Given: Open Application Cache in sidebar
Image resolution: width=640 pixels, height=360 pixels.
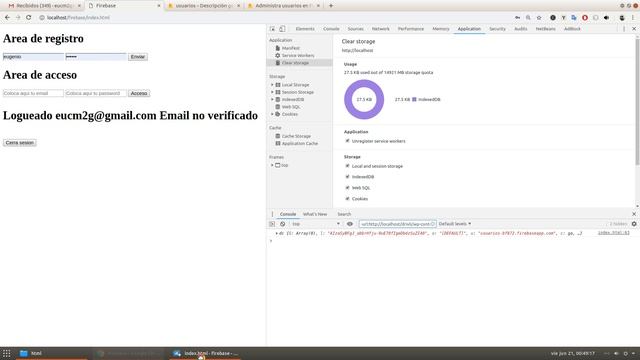Looking at the screenshot, I should (x=300, y=144).
